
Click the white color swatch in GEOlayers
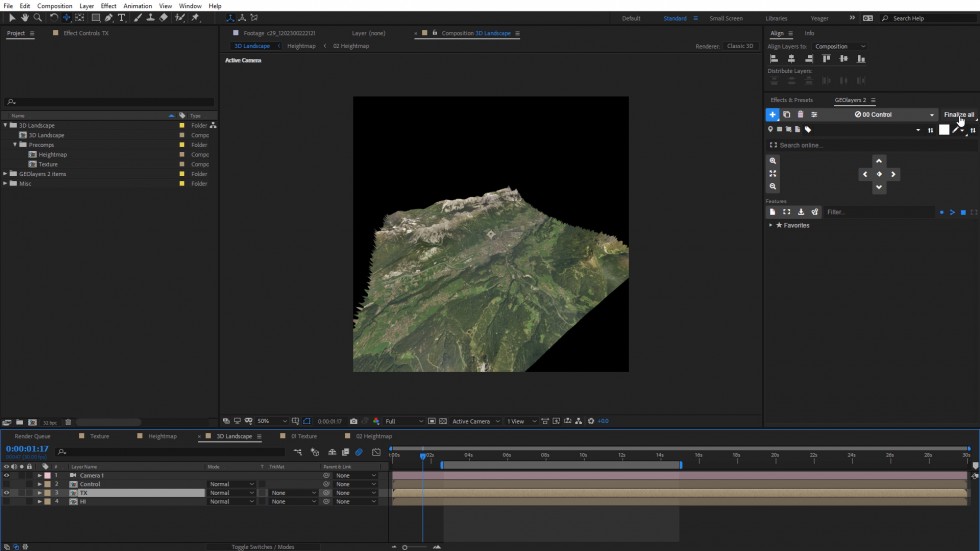click(943, 130)
